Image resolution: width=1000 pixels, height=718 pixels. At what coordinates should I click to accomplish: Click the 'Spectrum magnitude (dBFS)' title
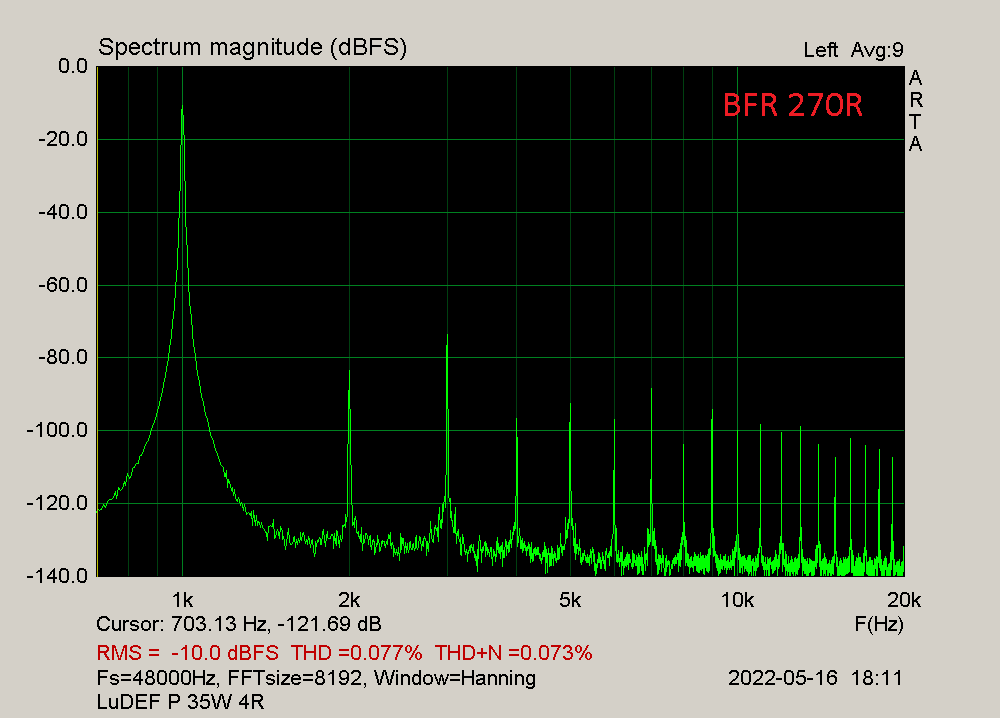coord(253,48)
